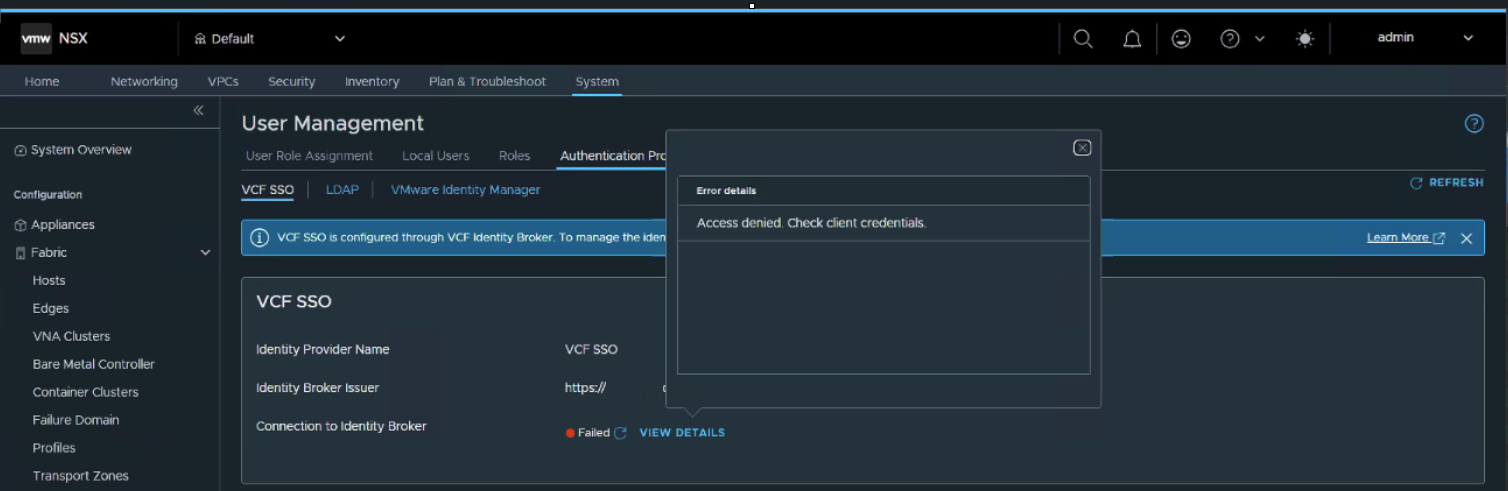Click the REFRESH button
This screenshot has width=1508, height=491.
pos(1447,183)
